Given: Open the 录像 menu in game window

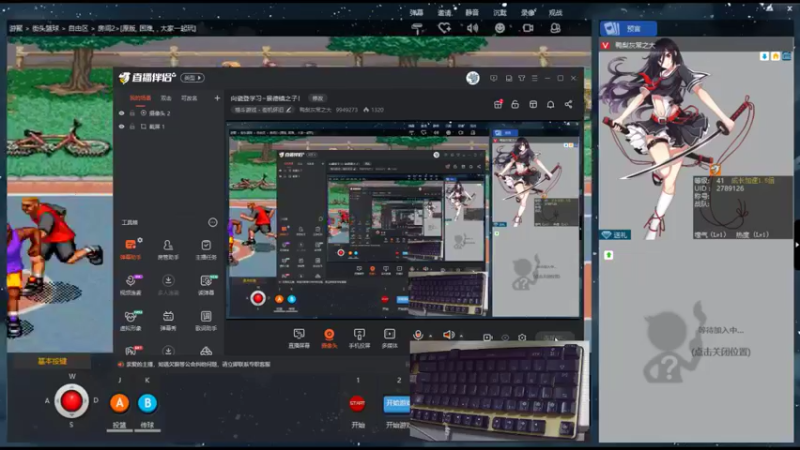Looking at the screenshot, I should [528, 12].
